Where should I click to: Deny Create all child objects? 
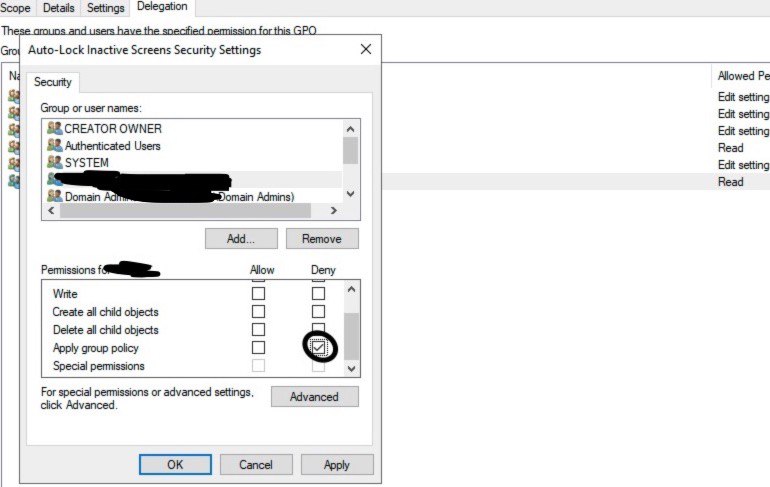[x=318, y=312]
